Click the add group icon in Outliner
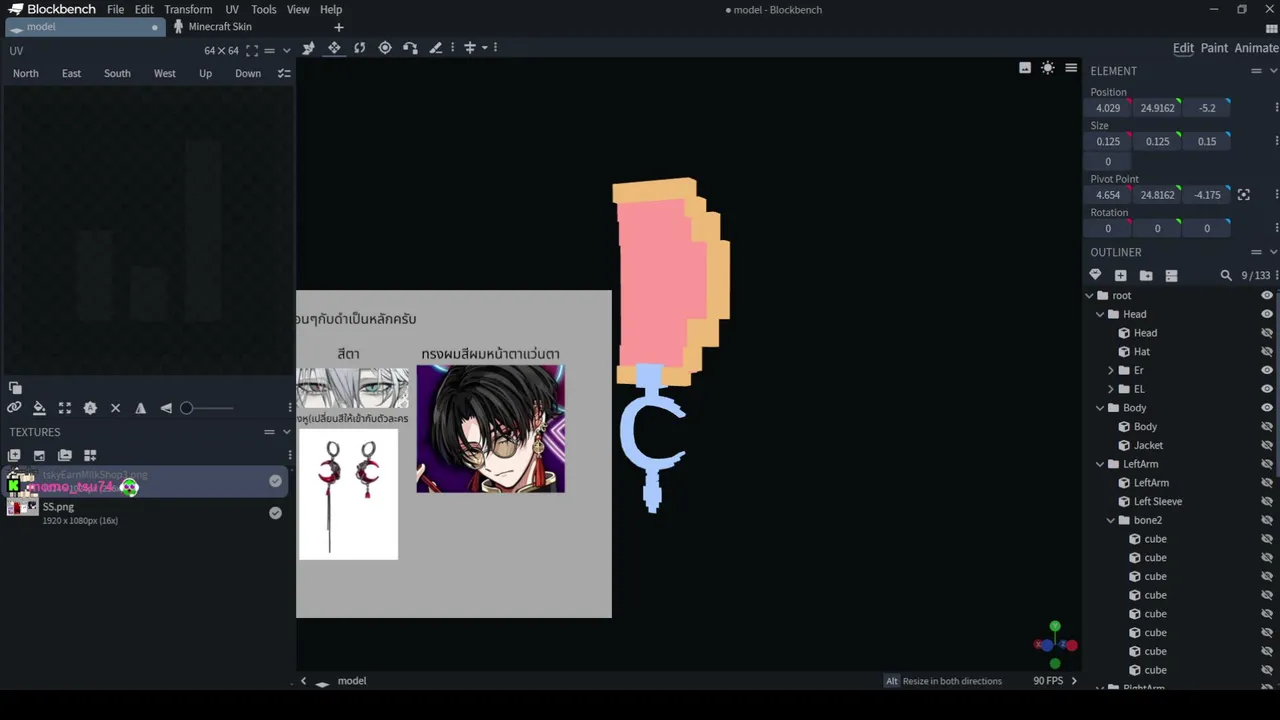 click(x=1146, y=276)
